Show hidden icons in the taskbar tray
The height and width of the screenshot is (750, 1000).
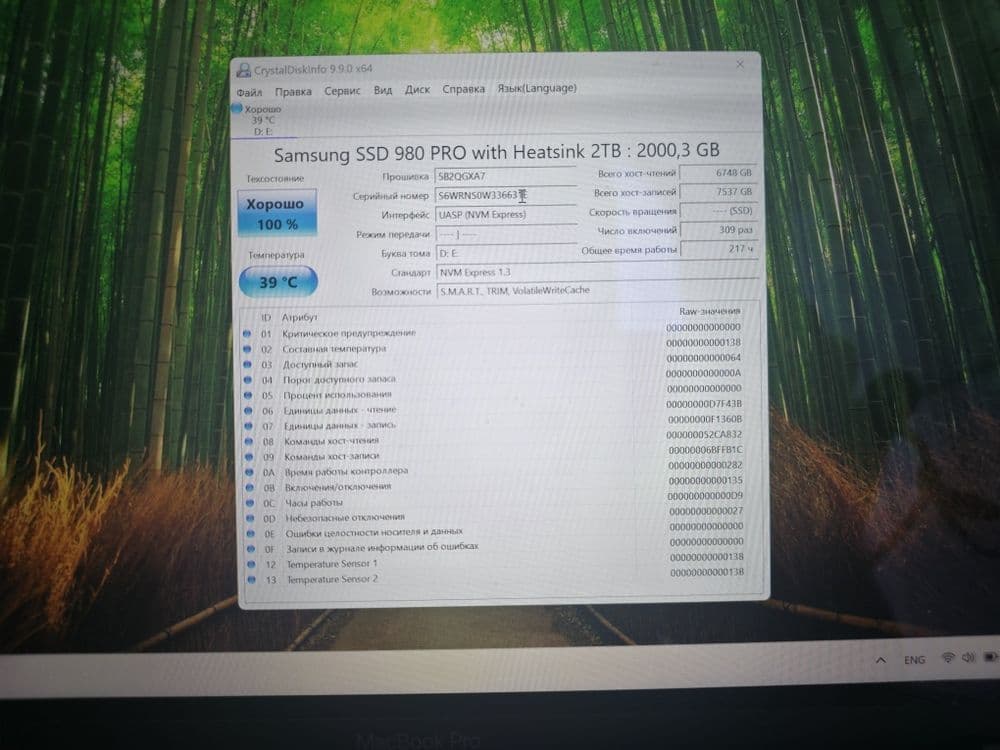[x=881, y=660]
